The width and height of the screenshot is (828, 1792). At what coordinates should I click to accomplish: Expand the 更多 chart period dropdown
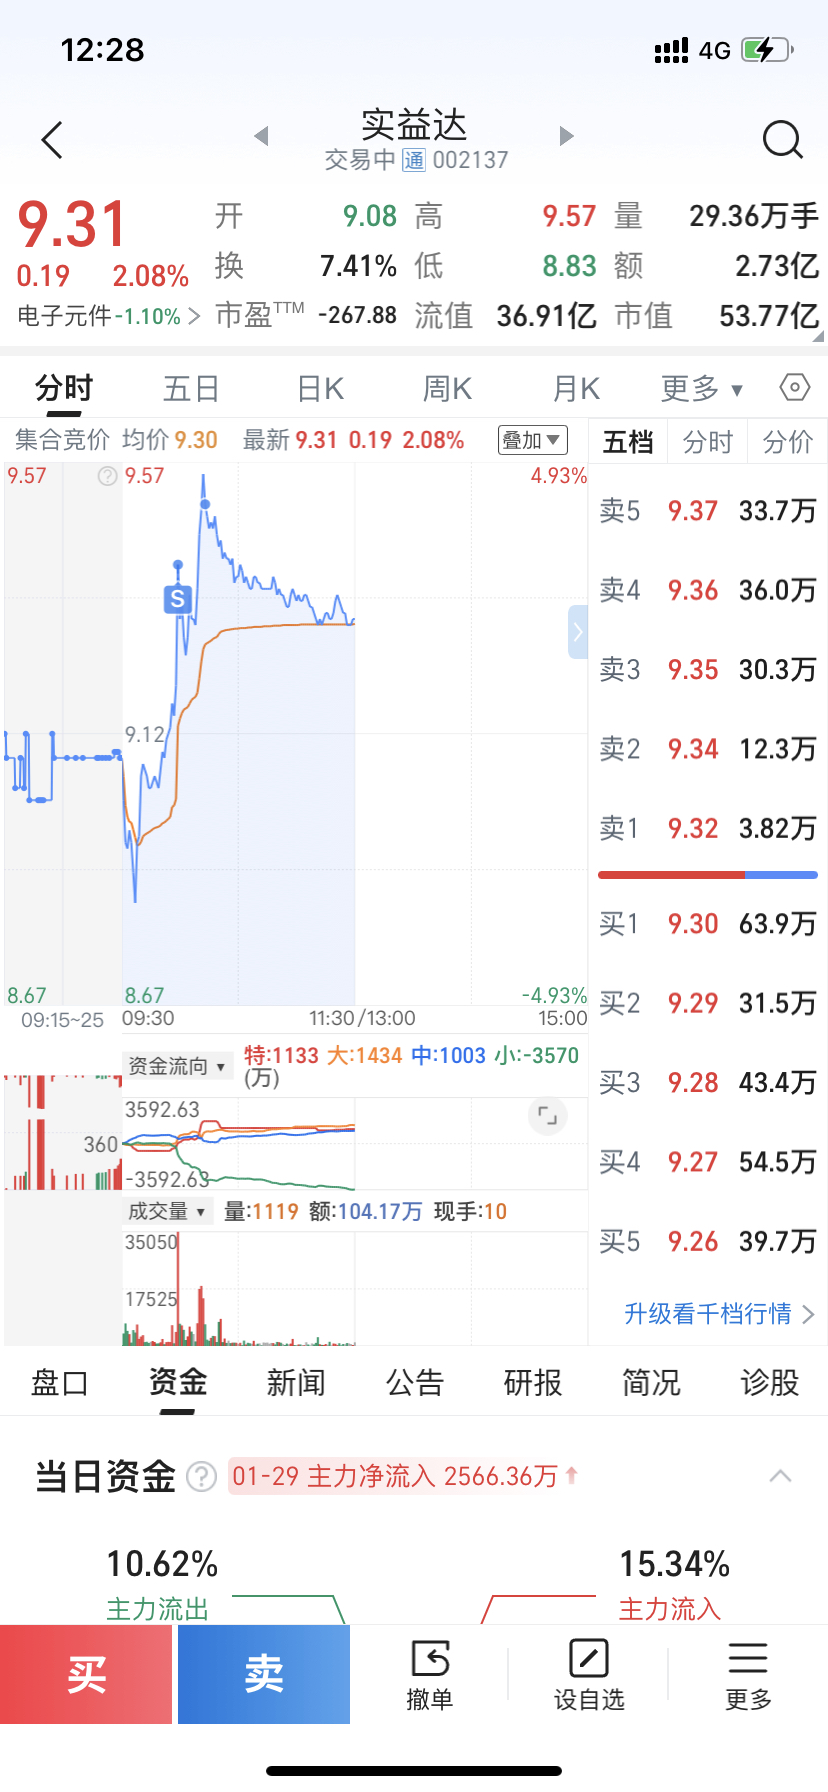pyautogui.click(x=702, y=388)
